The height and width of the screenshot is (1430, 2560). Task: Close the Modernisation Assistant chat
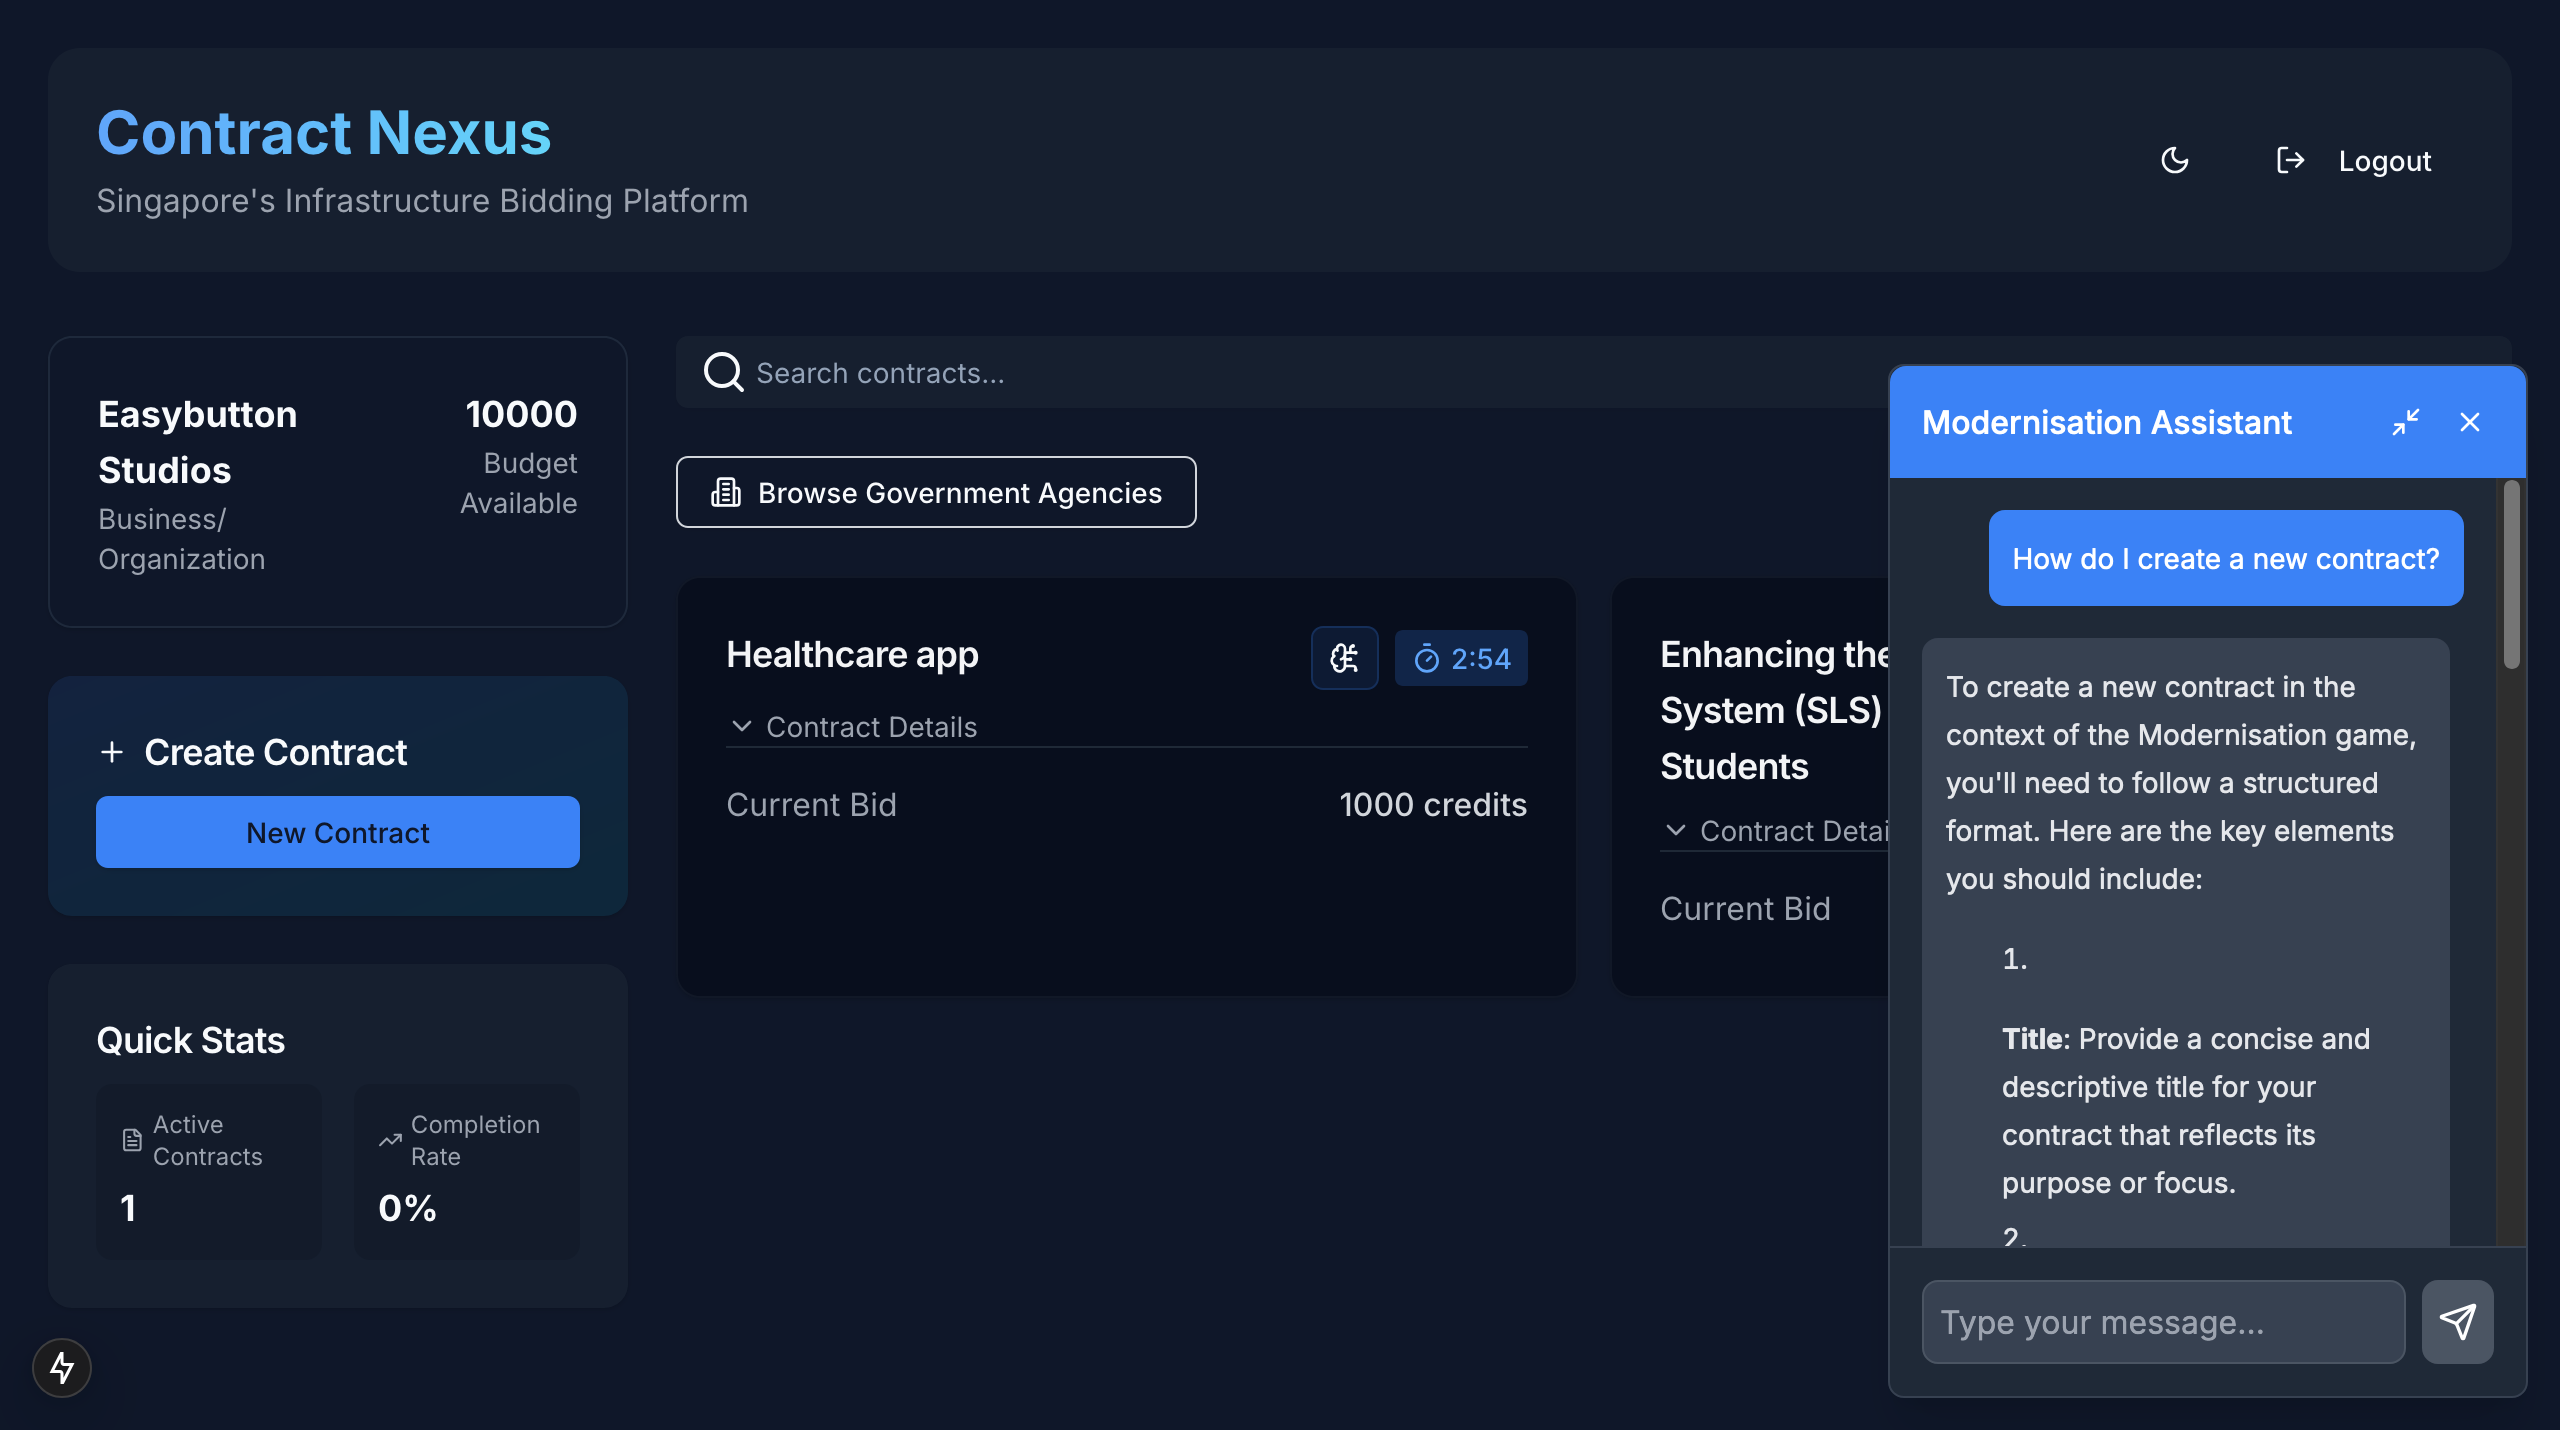[2469, 422]
